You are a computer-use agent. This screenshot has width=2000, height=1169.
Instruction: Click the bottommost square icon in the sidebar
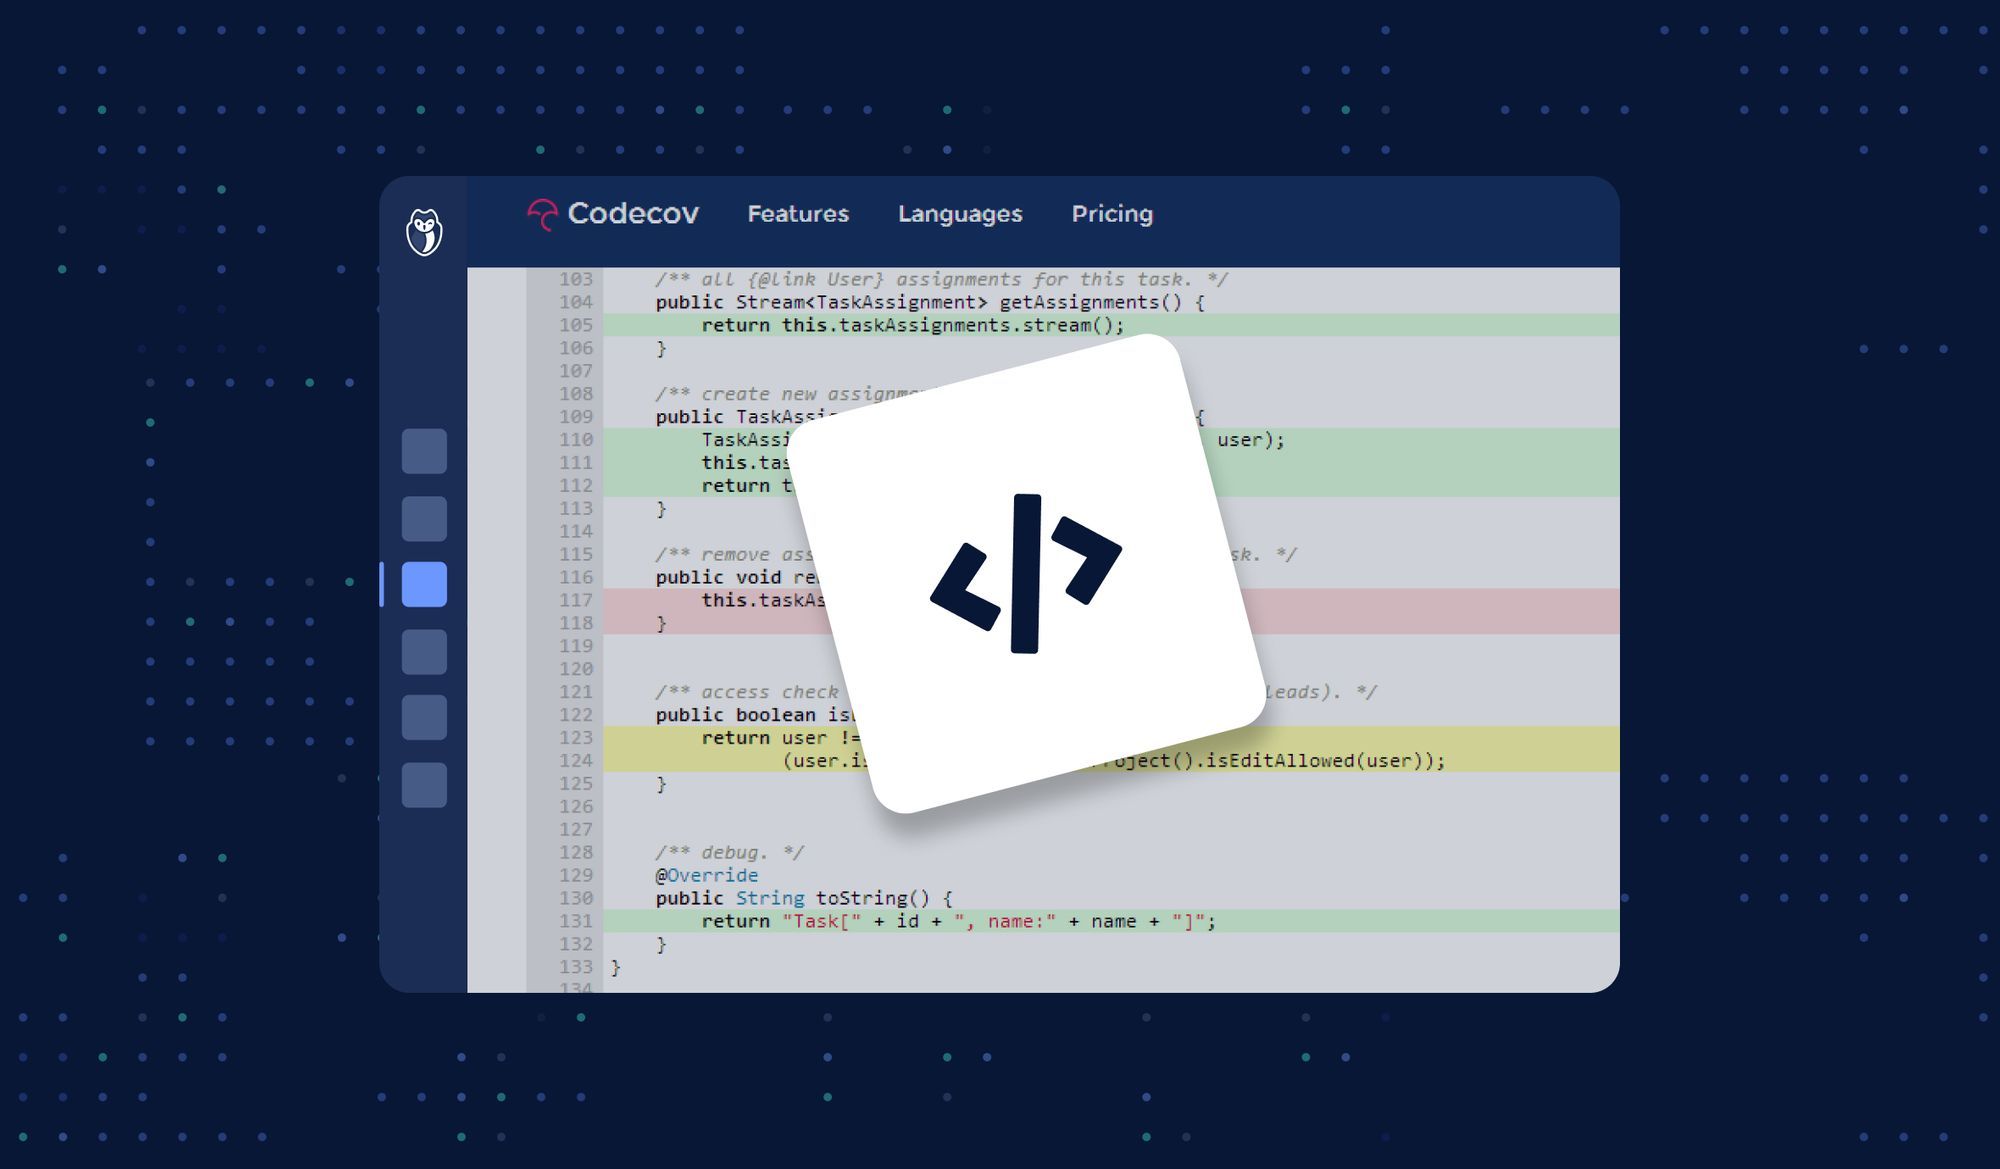coord(425,786)
